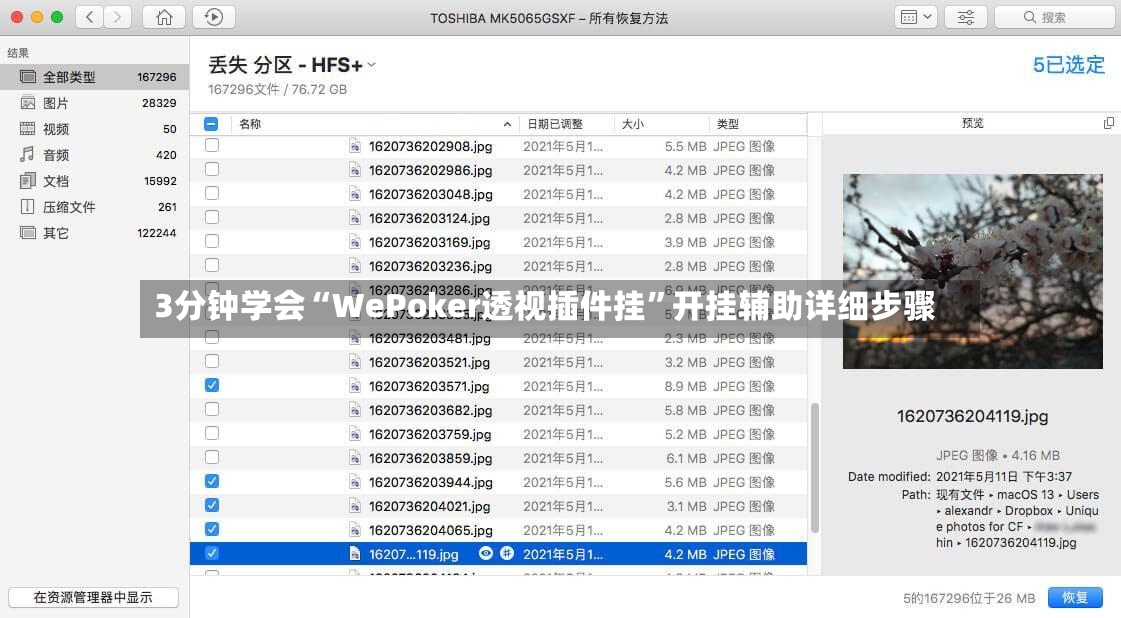Open the filter sliders settings icon
This screenshot has width=1121, height=618.
[966, 16]
